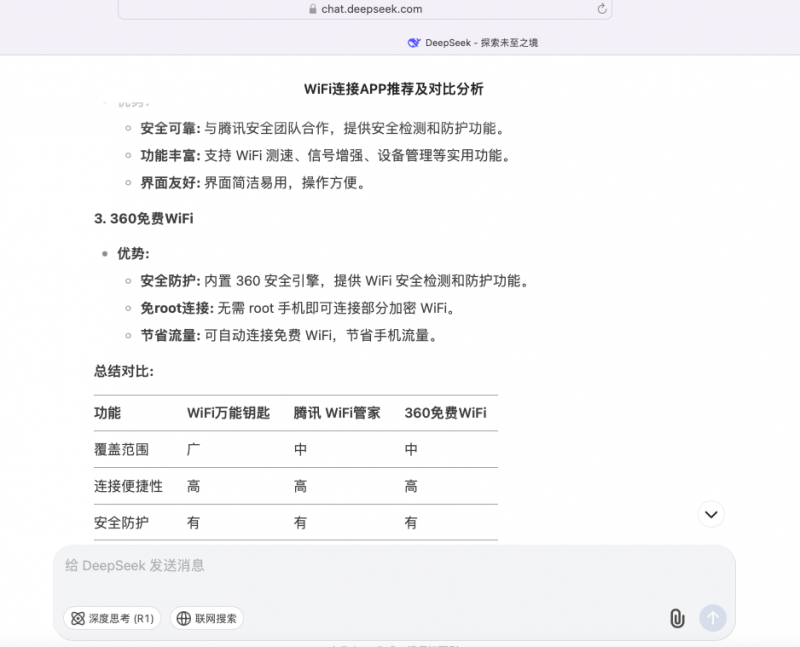Click table header 腾讯 WiFi管家
Image resolution: width=800 pixels, height=647 pixels.
coord(337,413)
